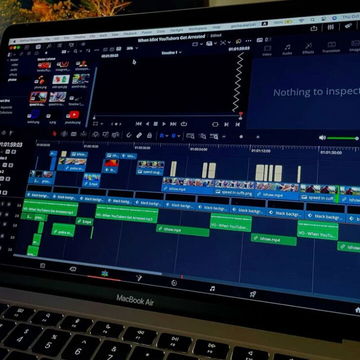Stop playback using the stop button
360x360 pixels.
pyautogui.click(x=155, y=124)
